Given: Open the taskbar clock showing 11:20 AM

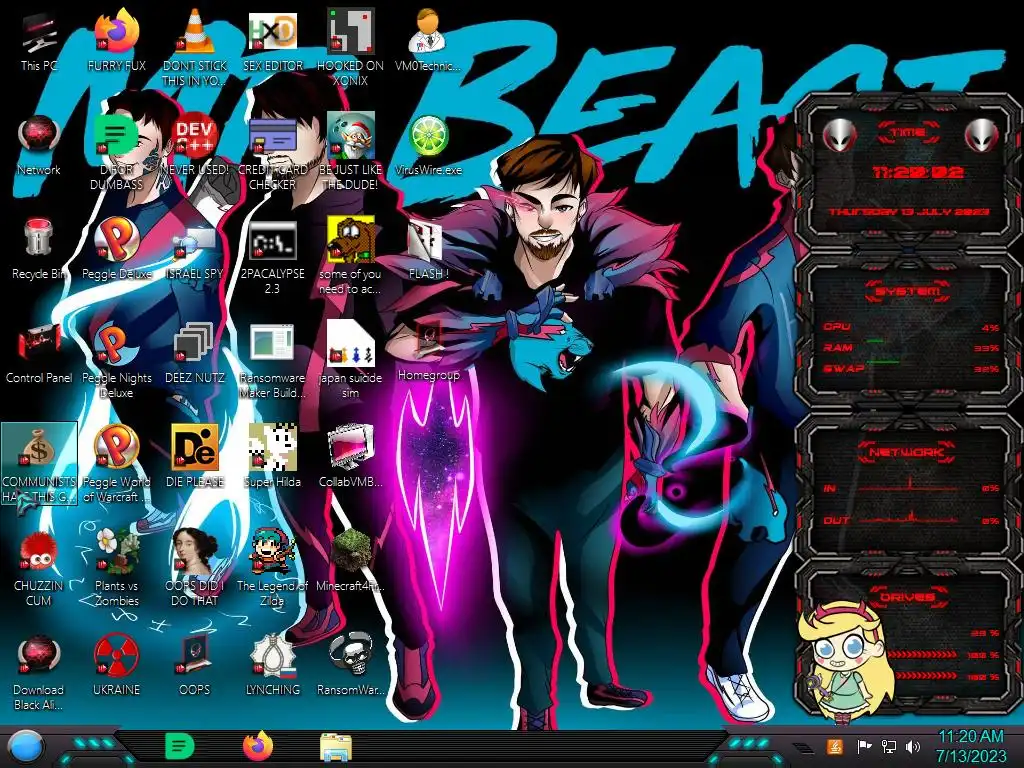Looking at the screenshot, I should [x=970, y=746].
